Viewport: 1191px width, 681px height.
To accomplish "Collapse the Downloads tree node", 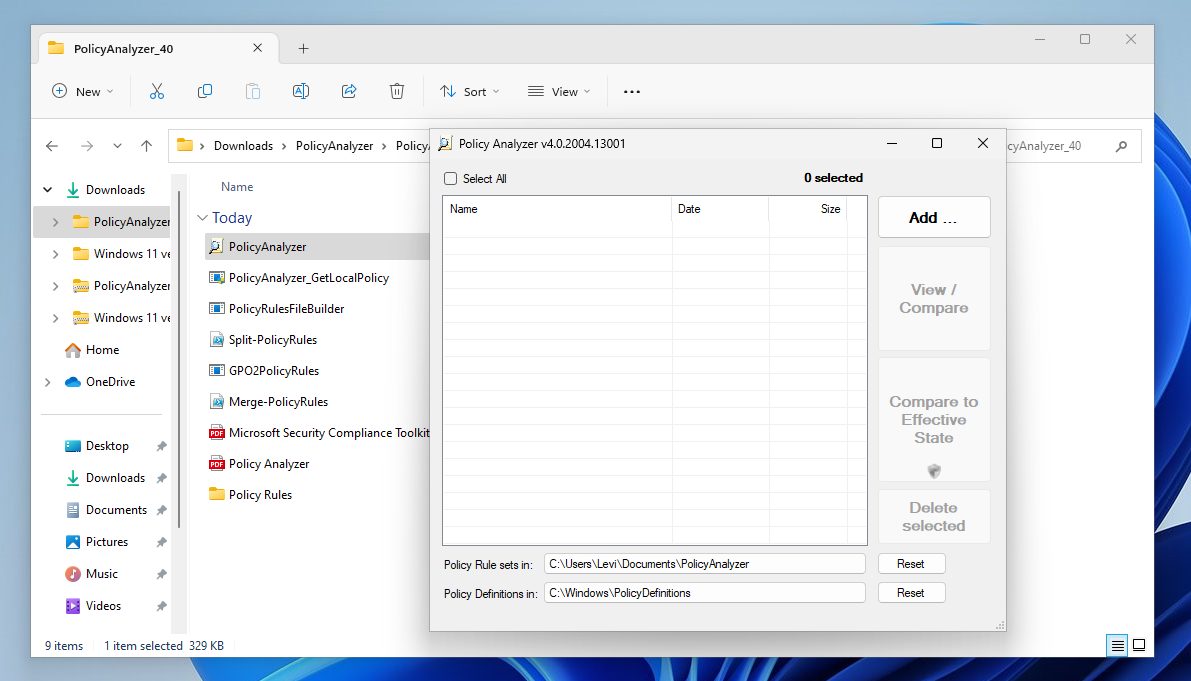I will [x=48, y=190].
